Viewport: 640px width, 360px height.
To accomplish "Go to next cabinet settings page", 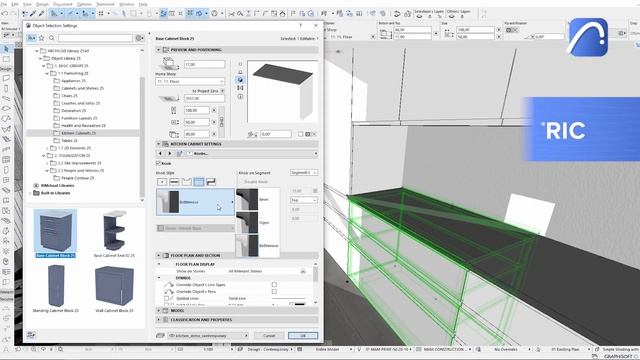I will (x=169, y=153).
